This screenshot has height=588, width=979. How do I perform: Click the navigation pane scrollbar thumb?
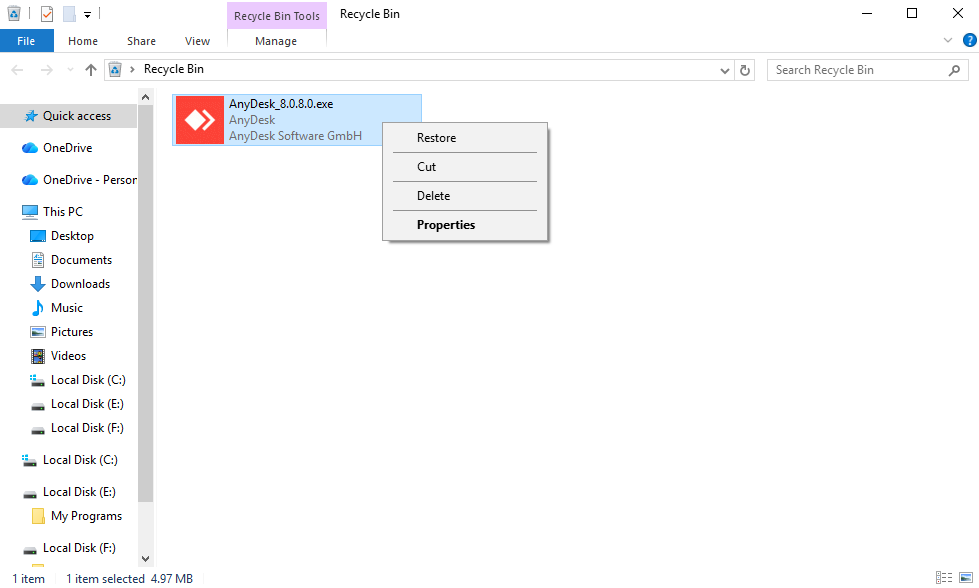click(145, 303)
